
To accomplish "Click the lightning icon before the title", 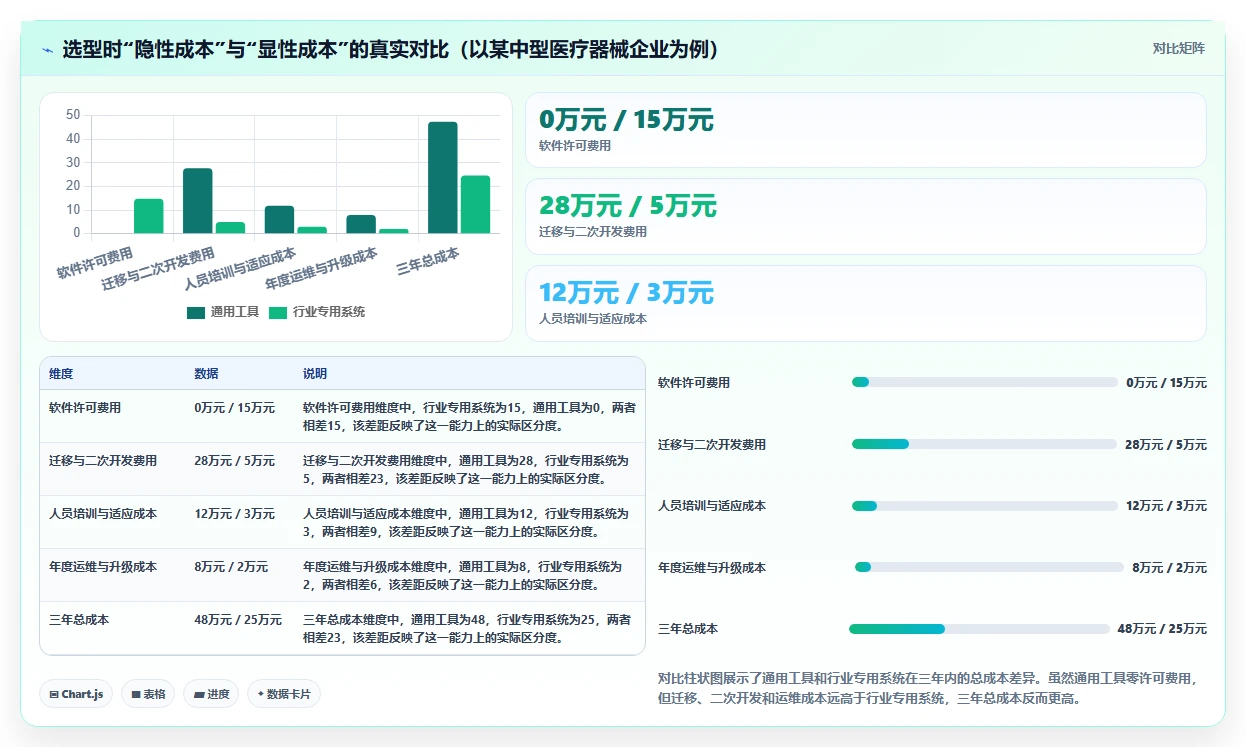I will point(47,50).
